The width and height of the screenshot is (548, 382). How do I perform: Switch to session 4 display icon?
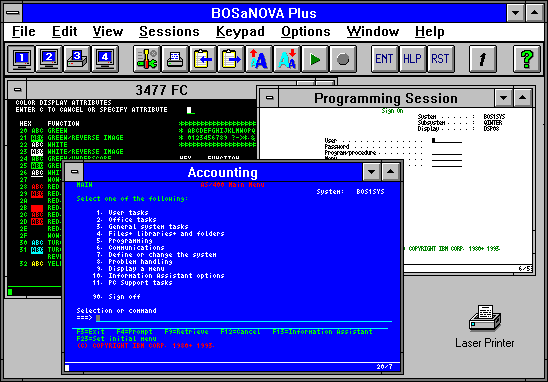pyautogui.click(x=105, y=59)
